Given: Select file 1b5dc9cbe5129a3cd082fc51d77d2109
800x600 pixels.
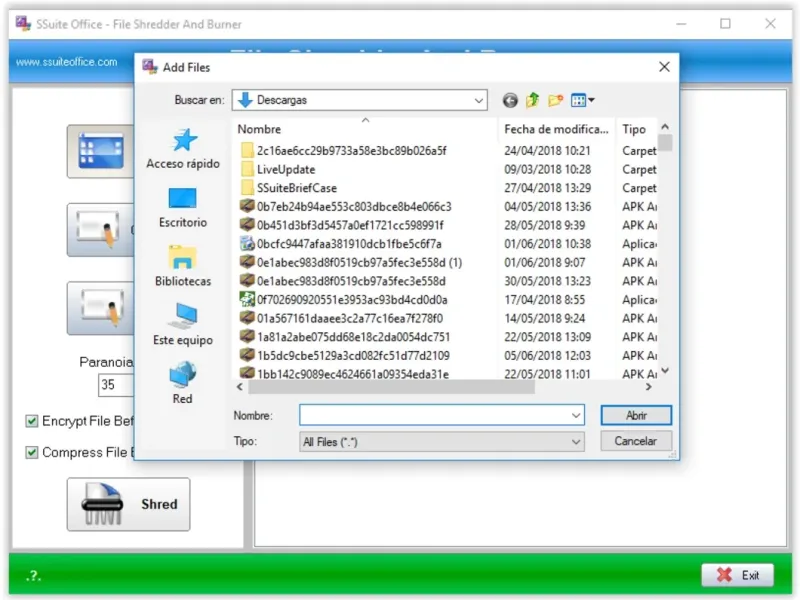Looking at the screenshot, I should 345,356.
